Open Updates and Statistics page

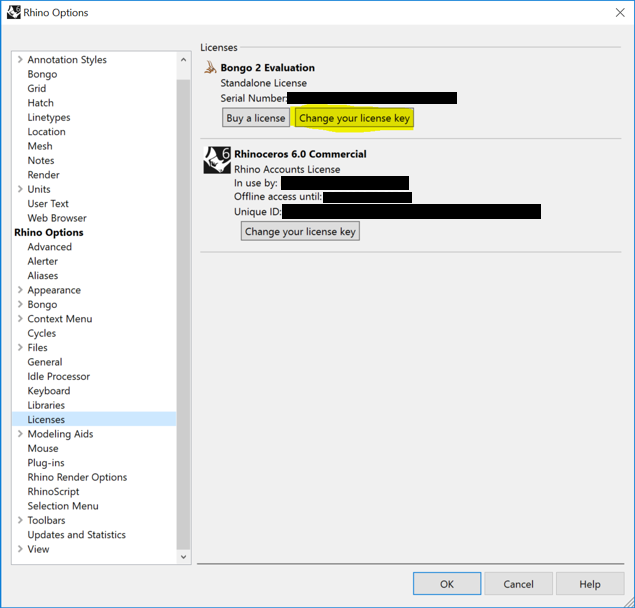(77, 535)
